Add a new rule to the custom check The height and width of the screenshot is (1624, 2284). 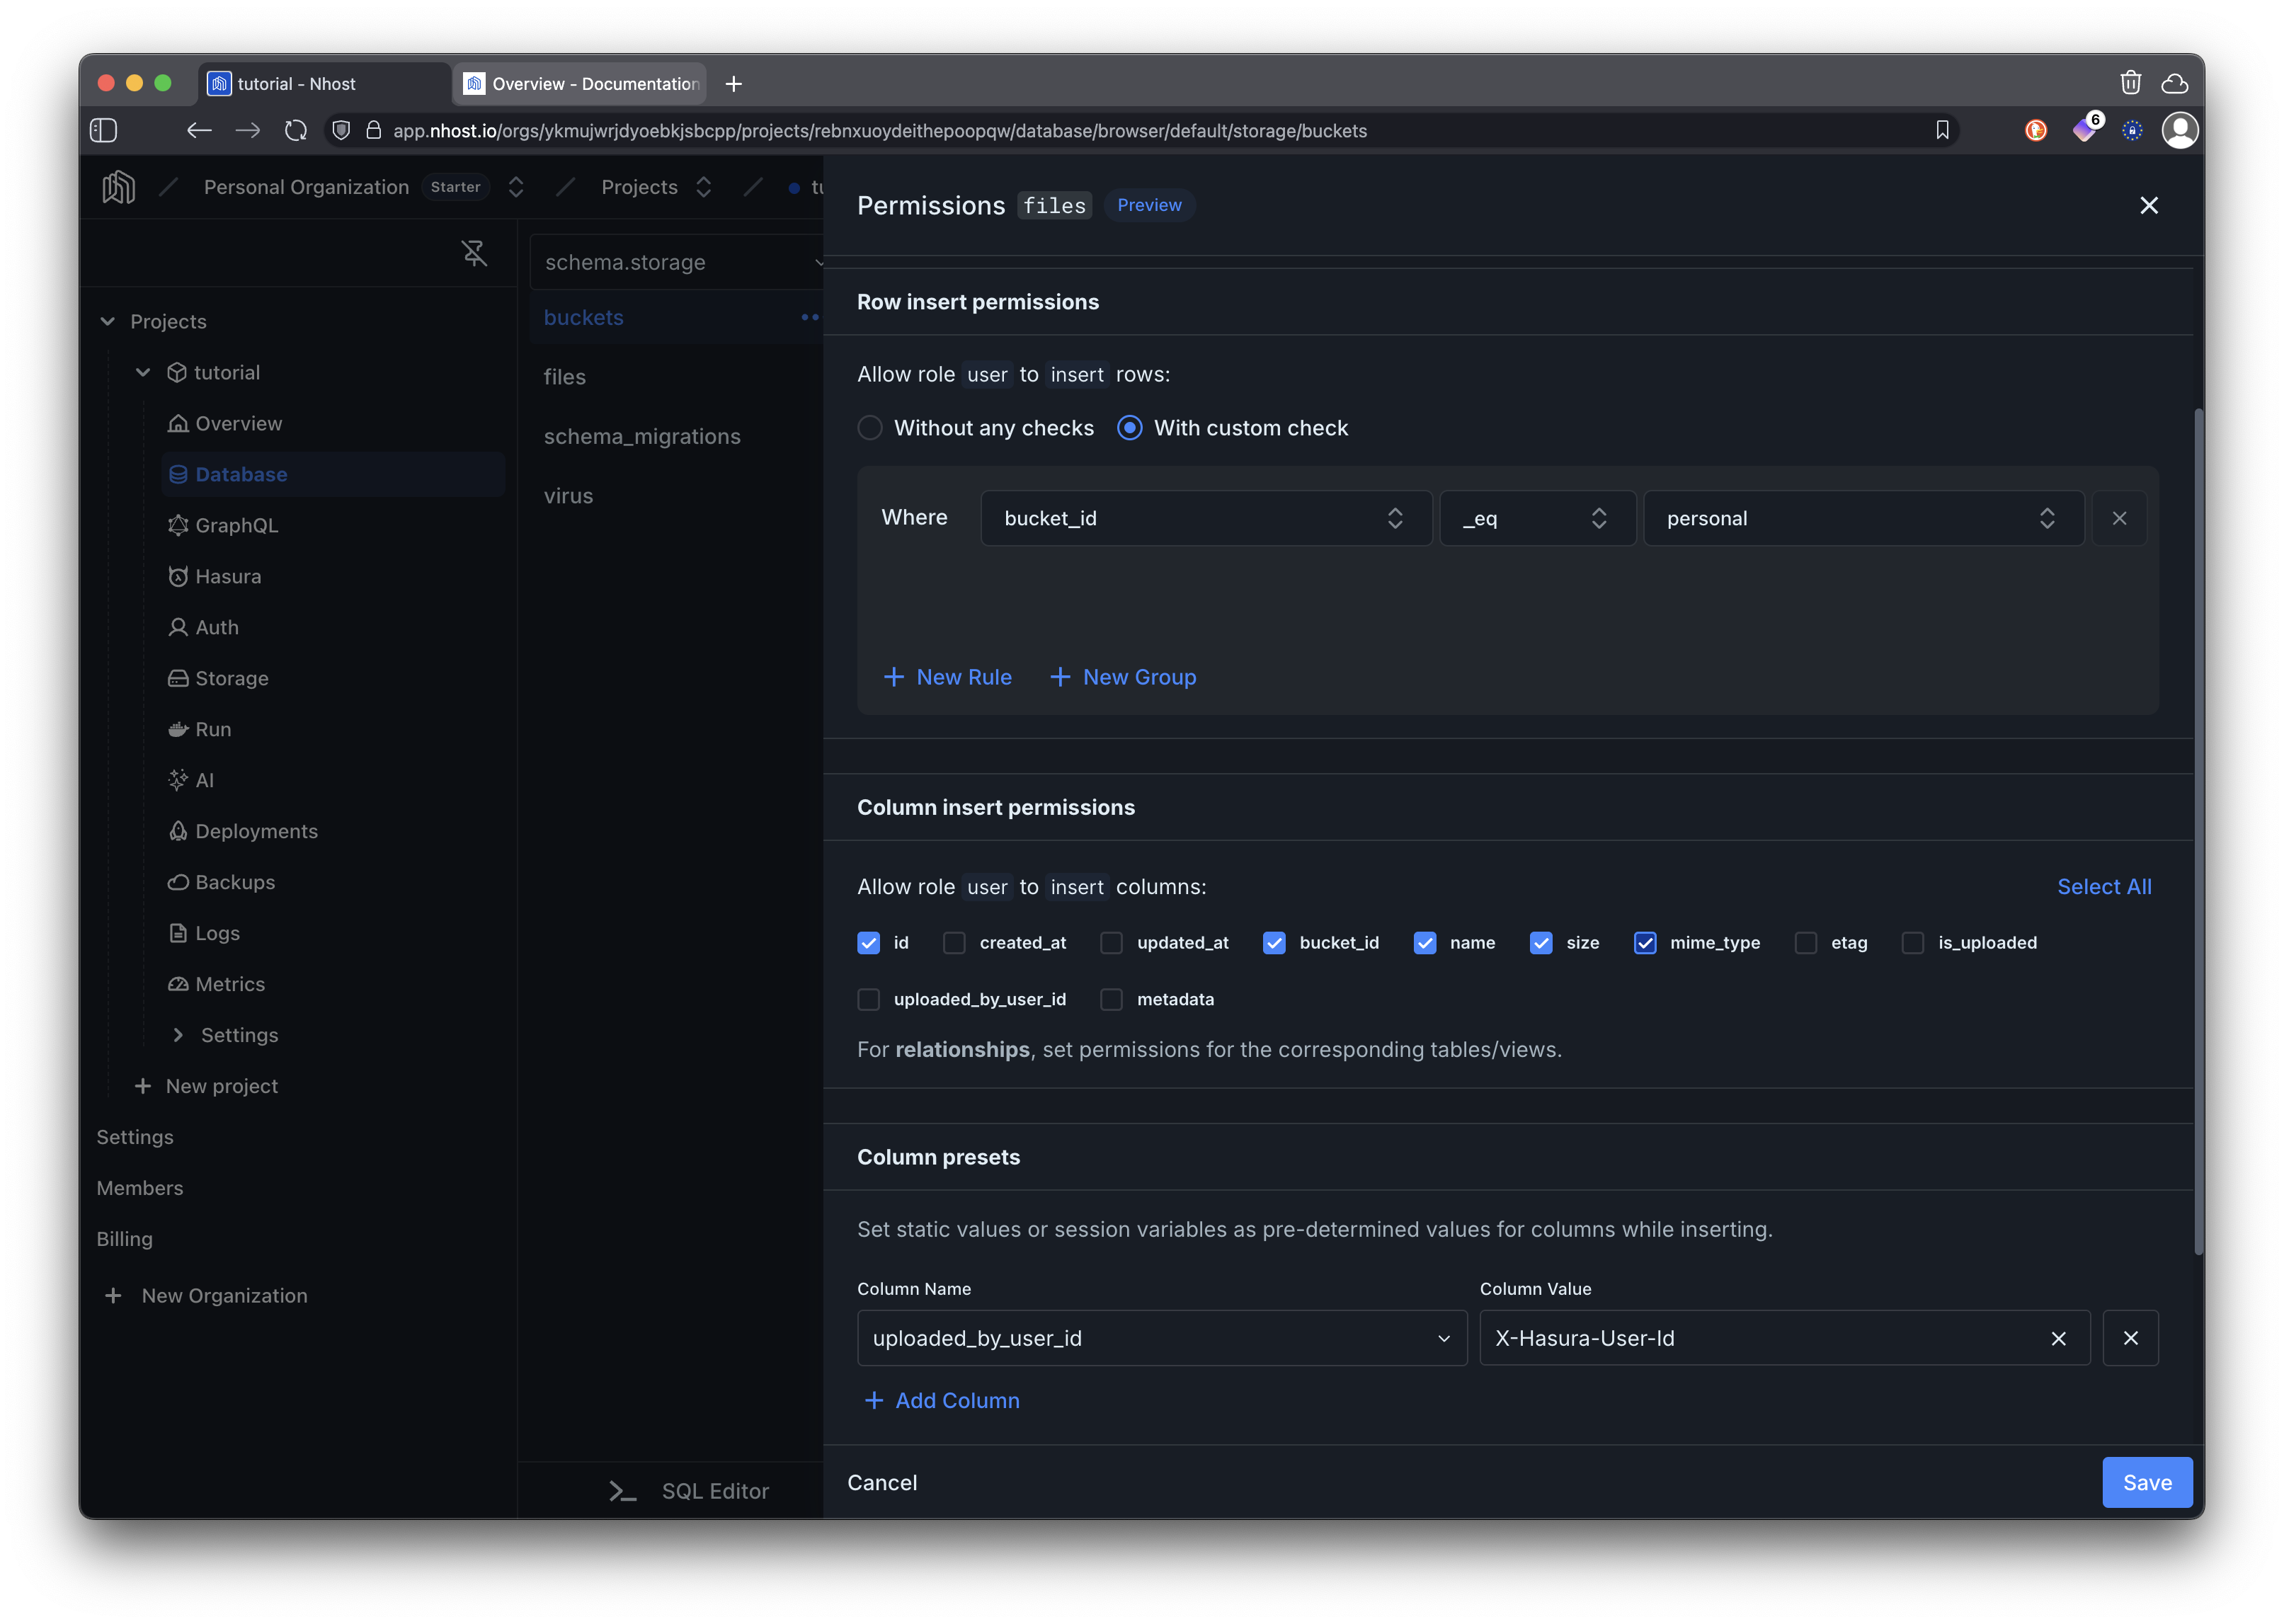coord(947,677)
